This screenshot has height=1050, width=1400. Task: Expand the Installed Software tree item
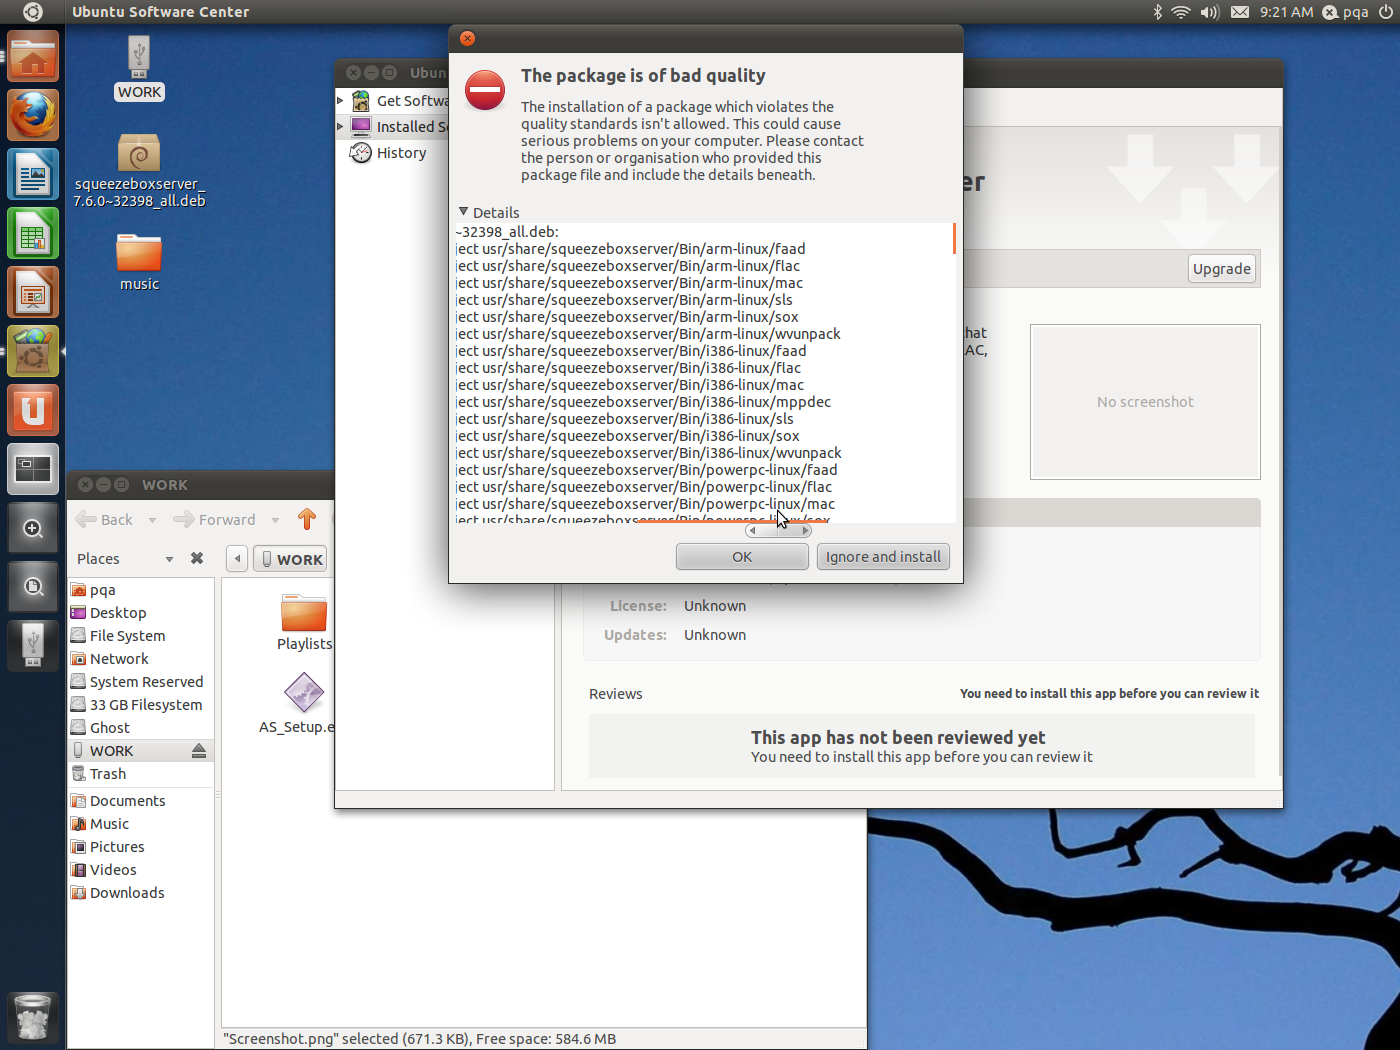(x=341, y=127)
